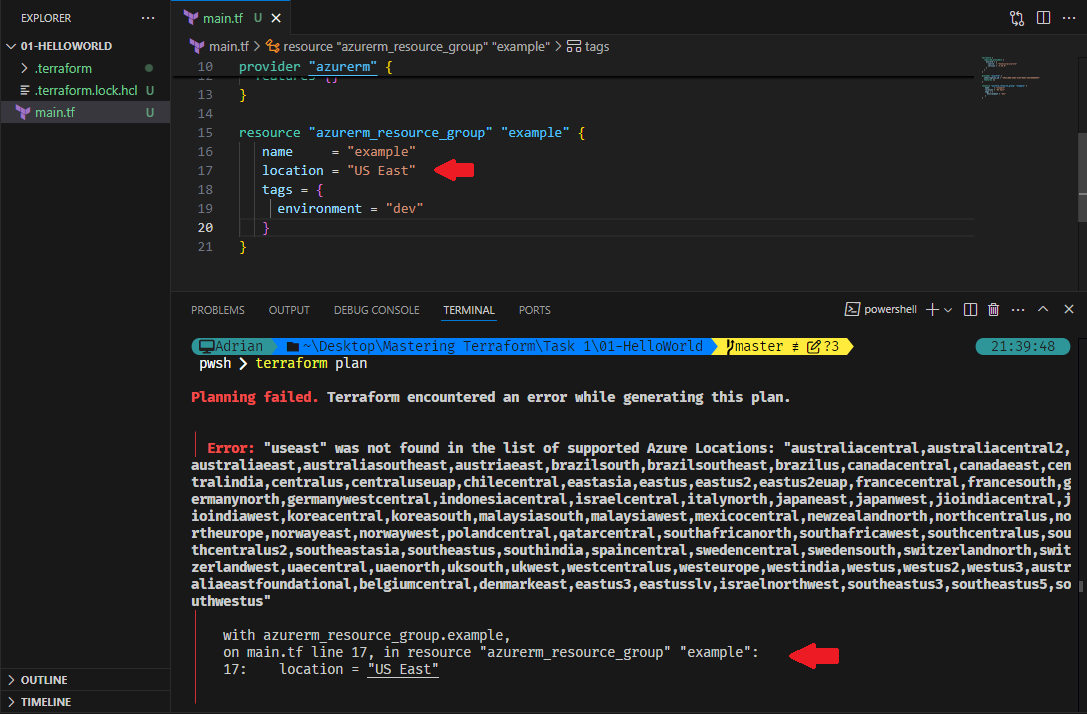
Task: Click the EXPLORER panel title
Action: pos(46,18)
